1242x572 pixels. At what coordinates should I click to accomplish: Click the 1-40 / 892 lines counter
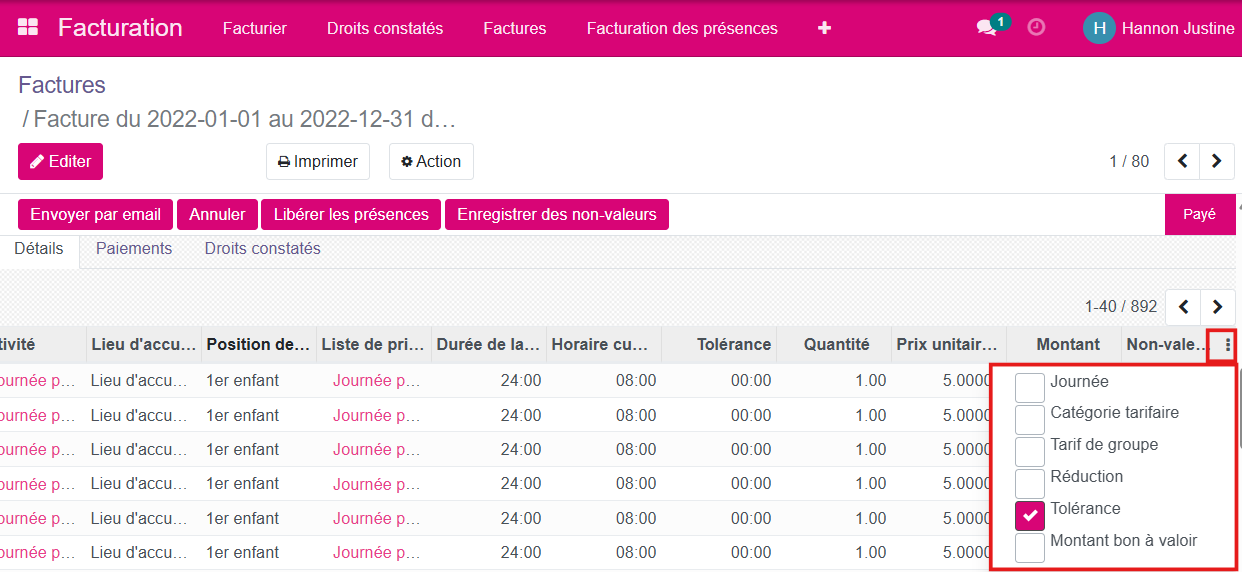[x=1121, y=306]
